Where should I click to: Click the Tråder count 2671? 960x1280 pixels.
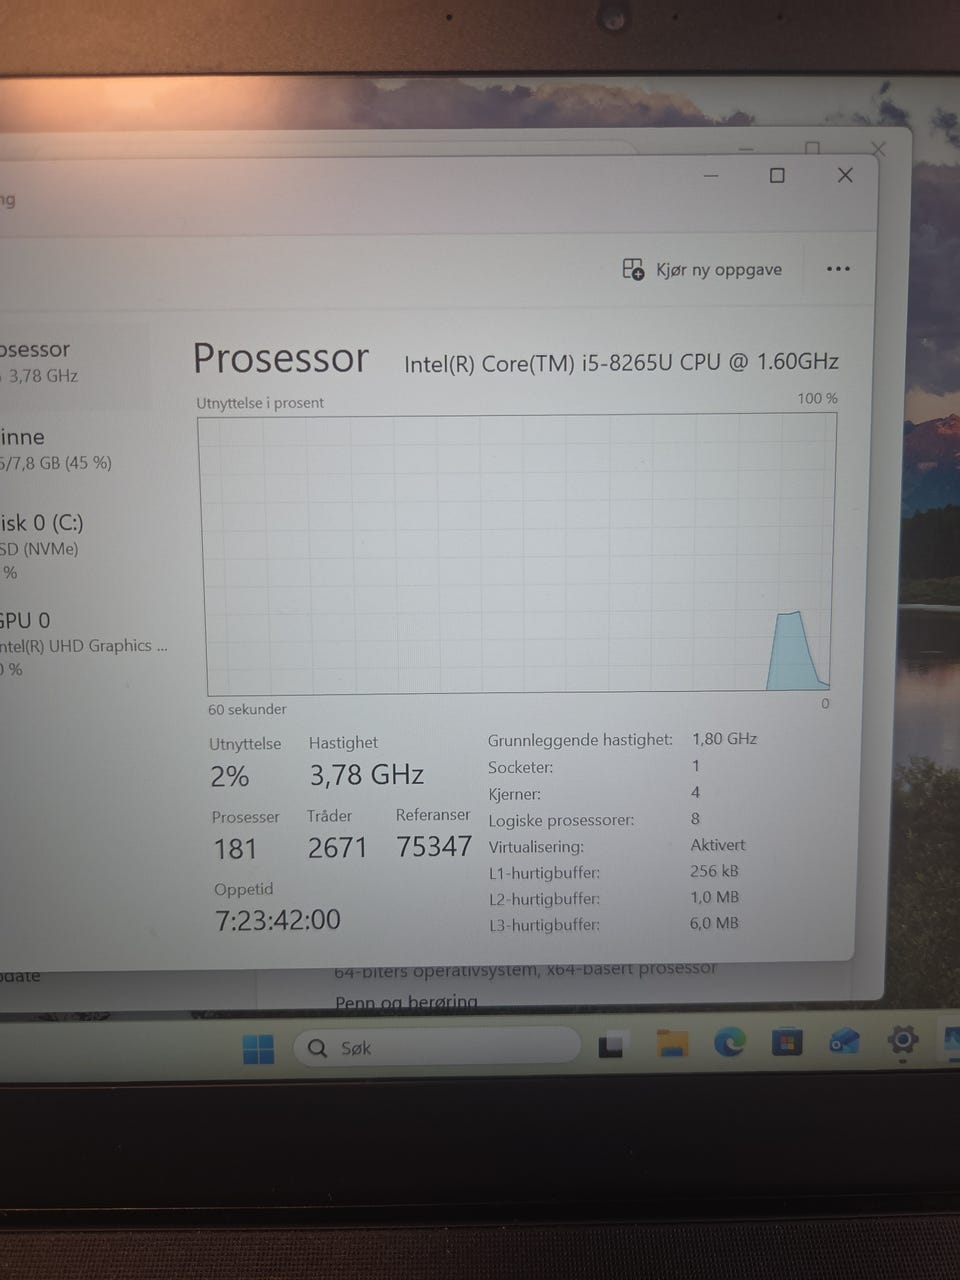tap(338, 848)
